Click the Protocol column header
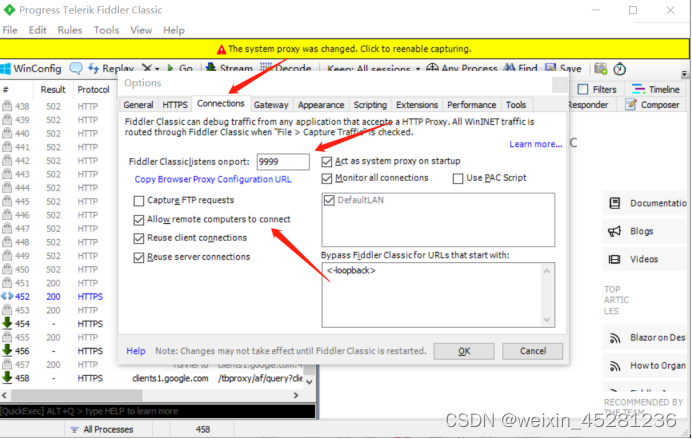This screenshot has height=439, width=692. [93, 90]
